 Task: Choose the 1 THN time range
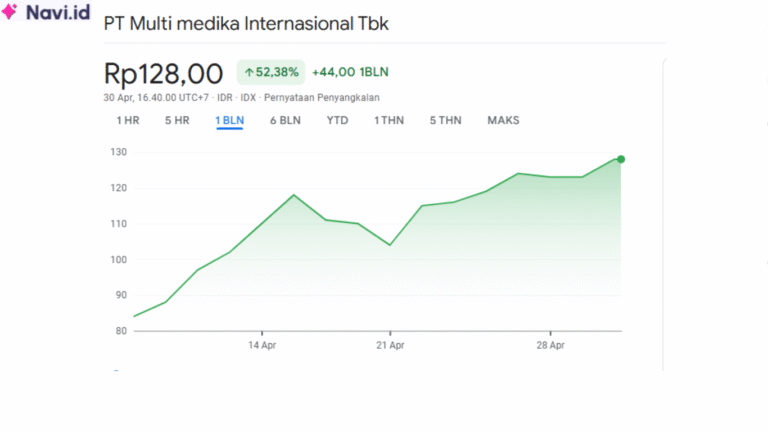click(x=389, y=121)
